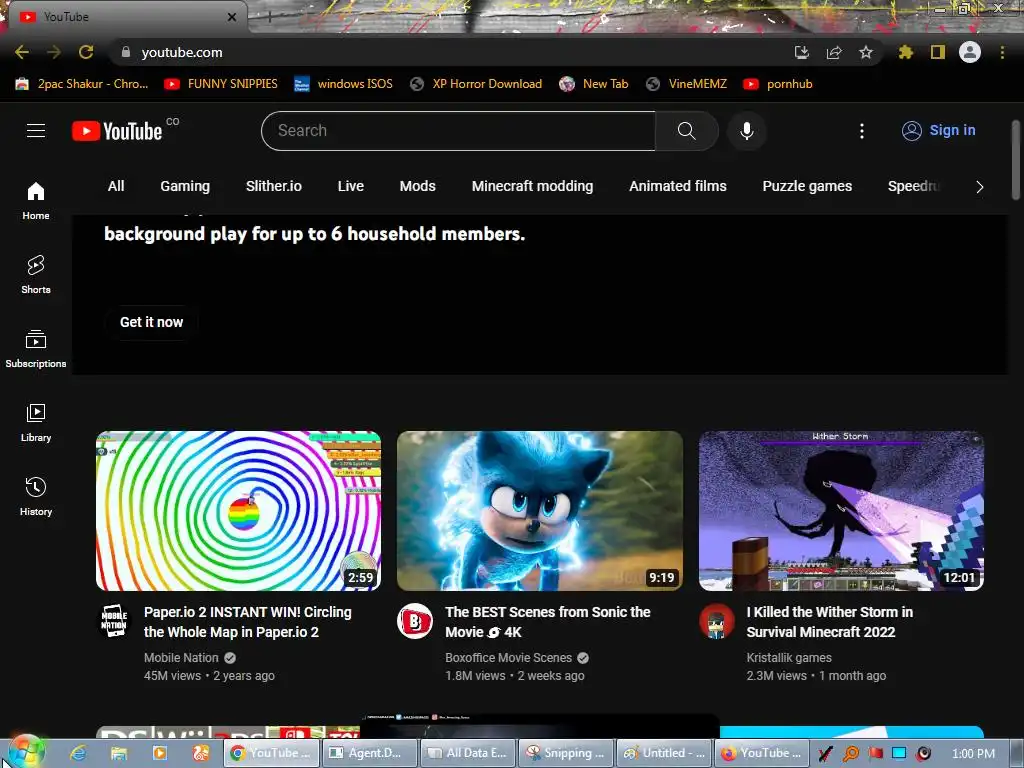Viewport: 1024px width, 768px height.
Task: Select the Animated films chip
Action: [677, 187]
